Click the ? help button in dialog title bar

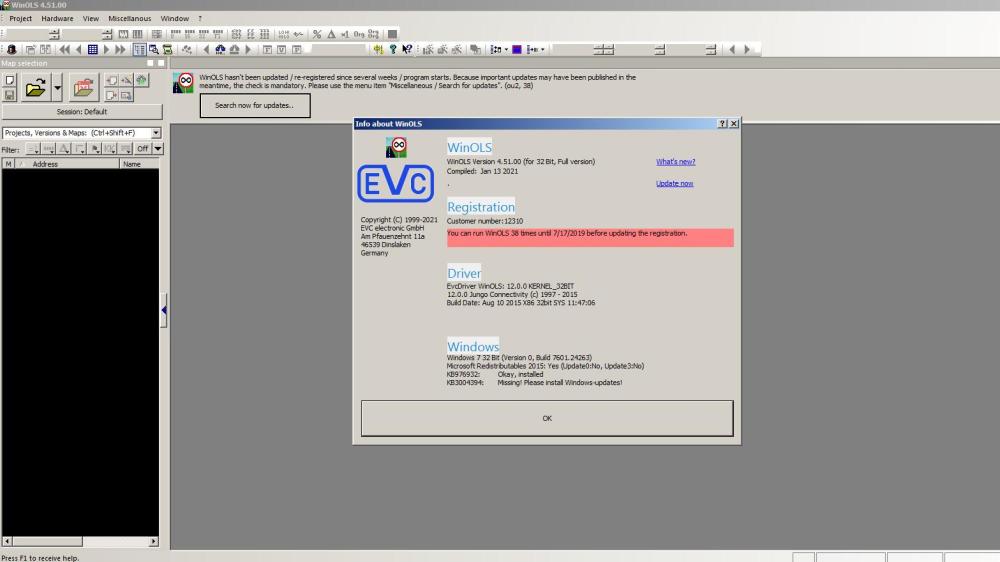click(722, 124)
